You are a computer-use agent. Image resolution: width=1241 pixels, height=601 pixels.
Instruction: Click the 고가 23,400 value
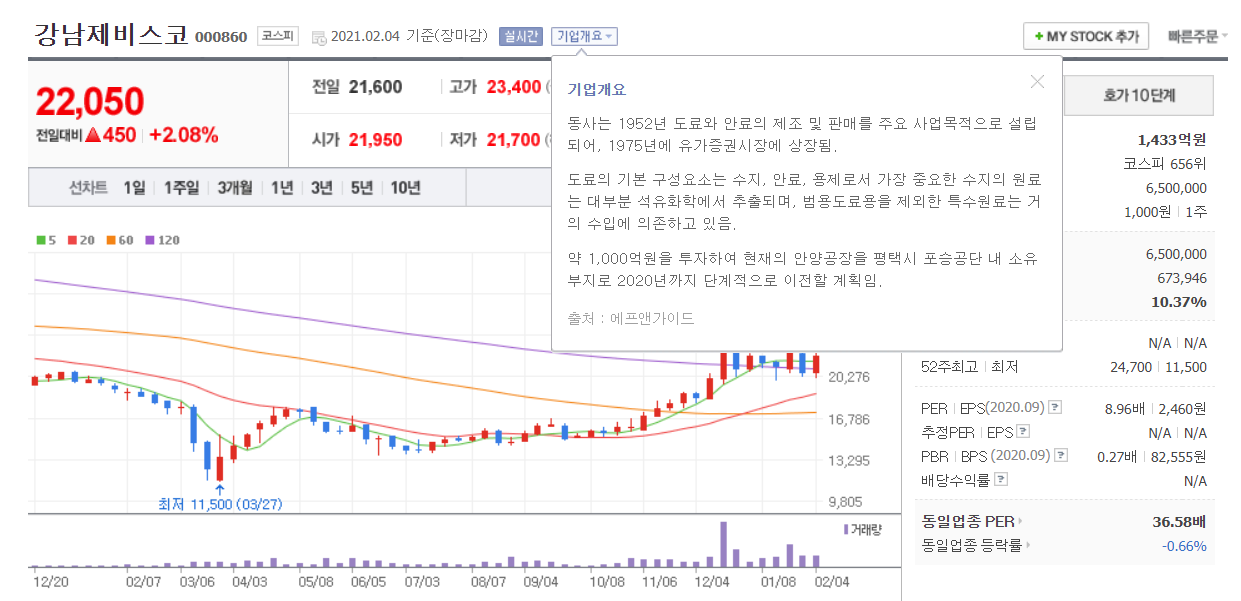514,87
